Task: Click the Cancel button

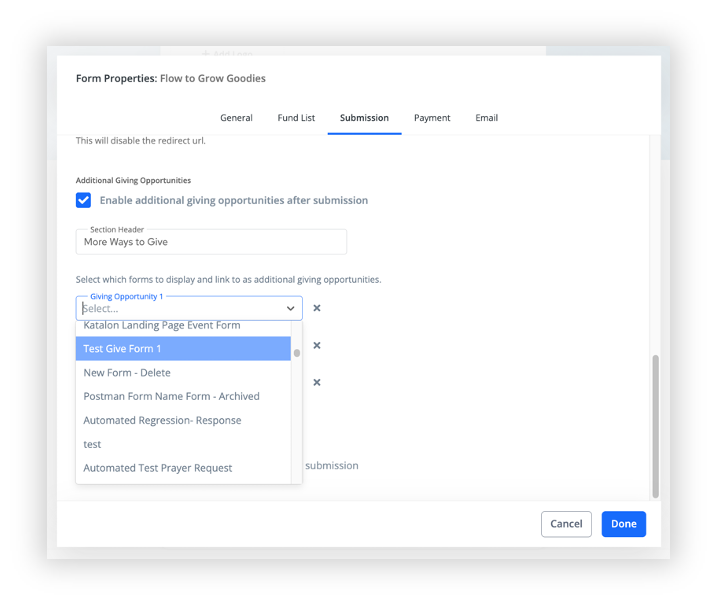Action: point(566,524)
